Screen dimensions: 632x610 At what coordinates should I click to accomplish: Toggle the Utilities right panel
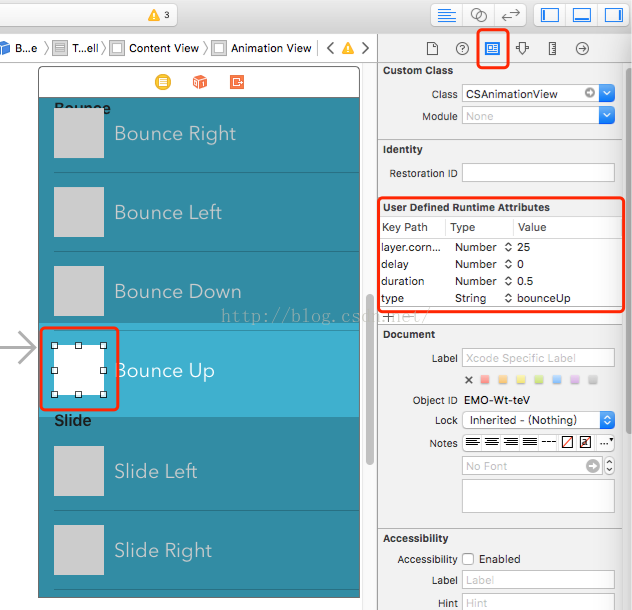point(613,15)
